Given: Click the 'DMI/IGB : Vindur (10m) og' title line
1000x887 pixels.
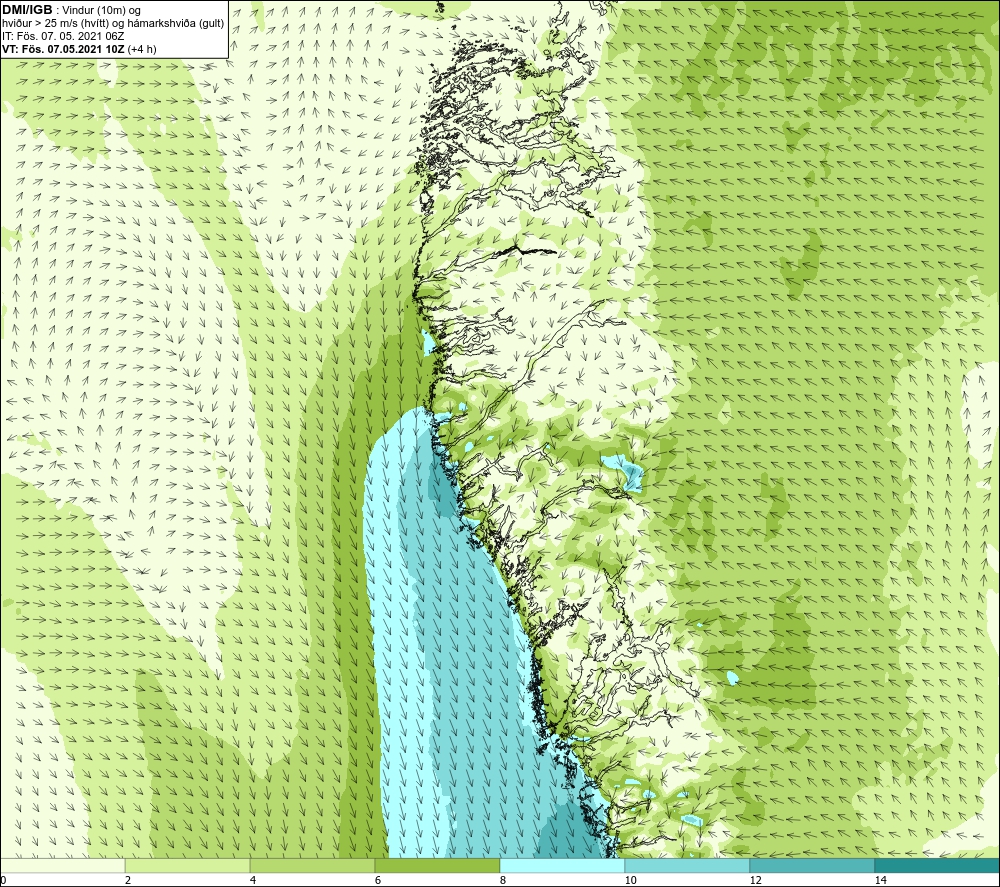Looking at the screenshot, I should click(x=71, y=10).
